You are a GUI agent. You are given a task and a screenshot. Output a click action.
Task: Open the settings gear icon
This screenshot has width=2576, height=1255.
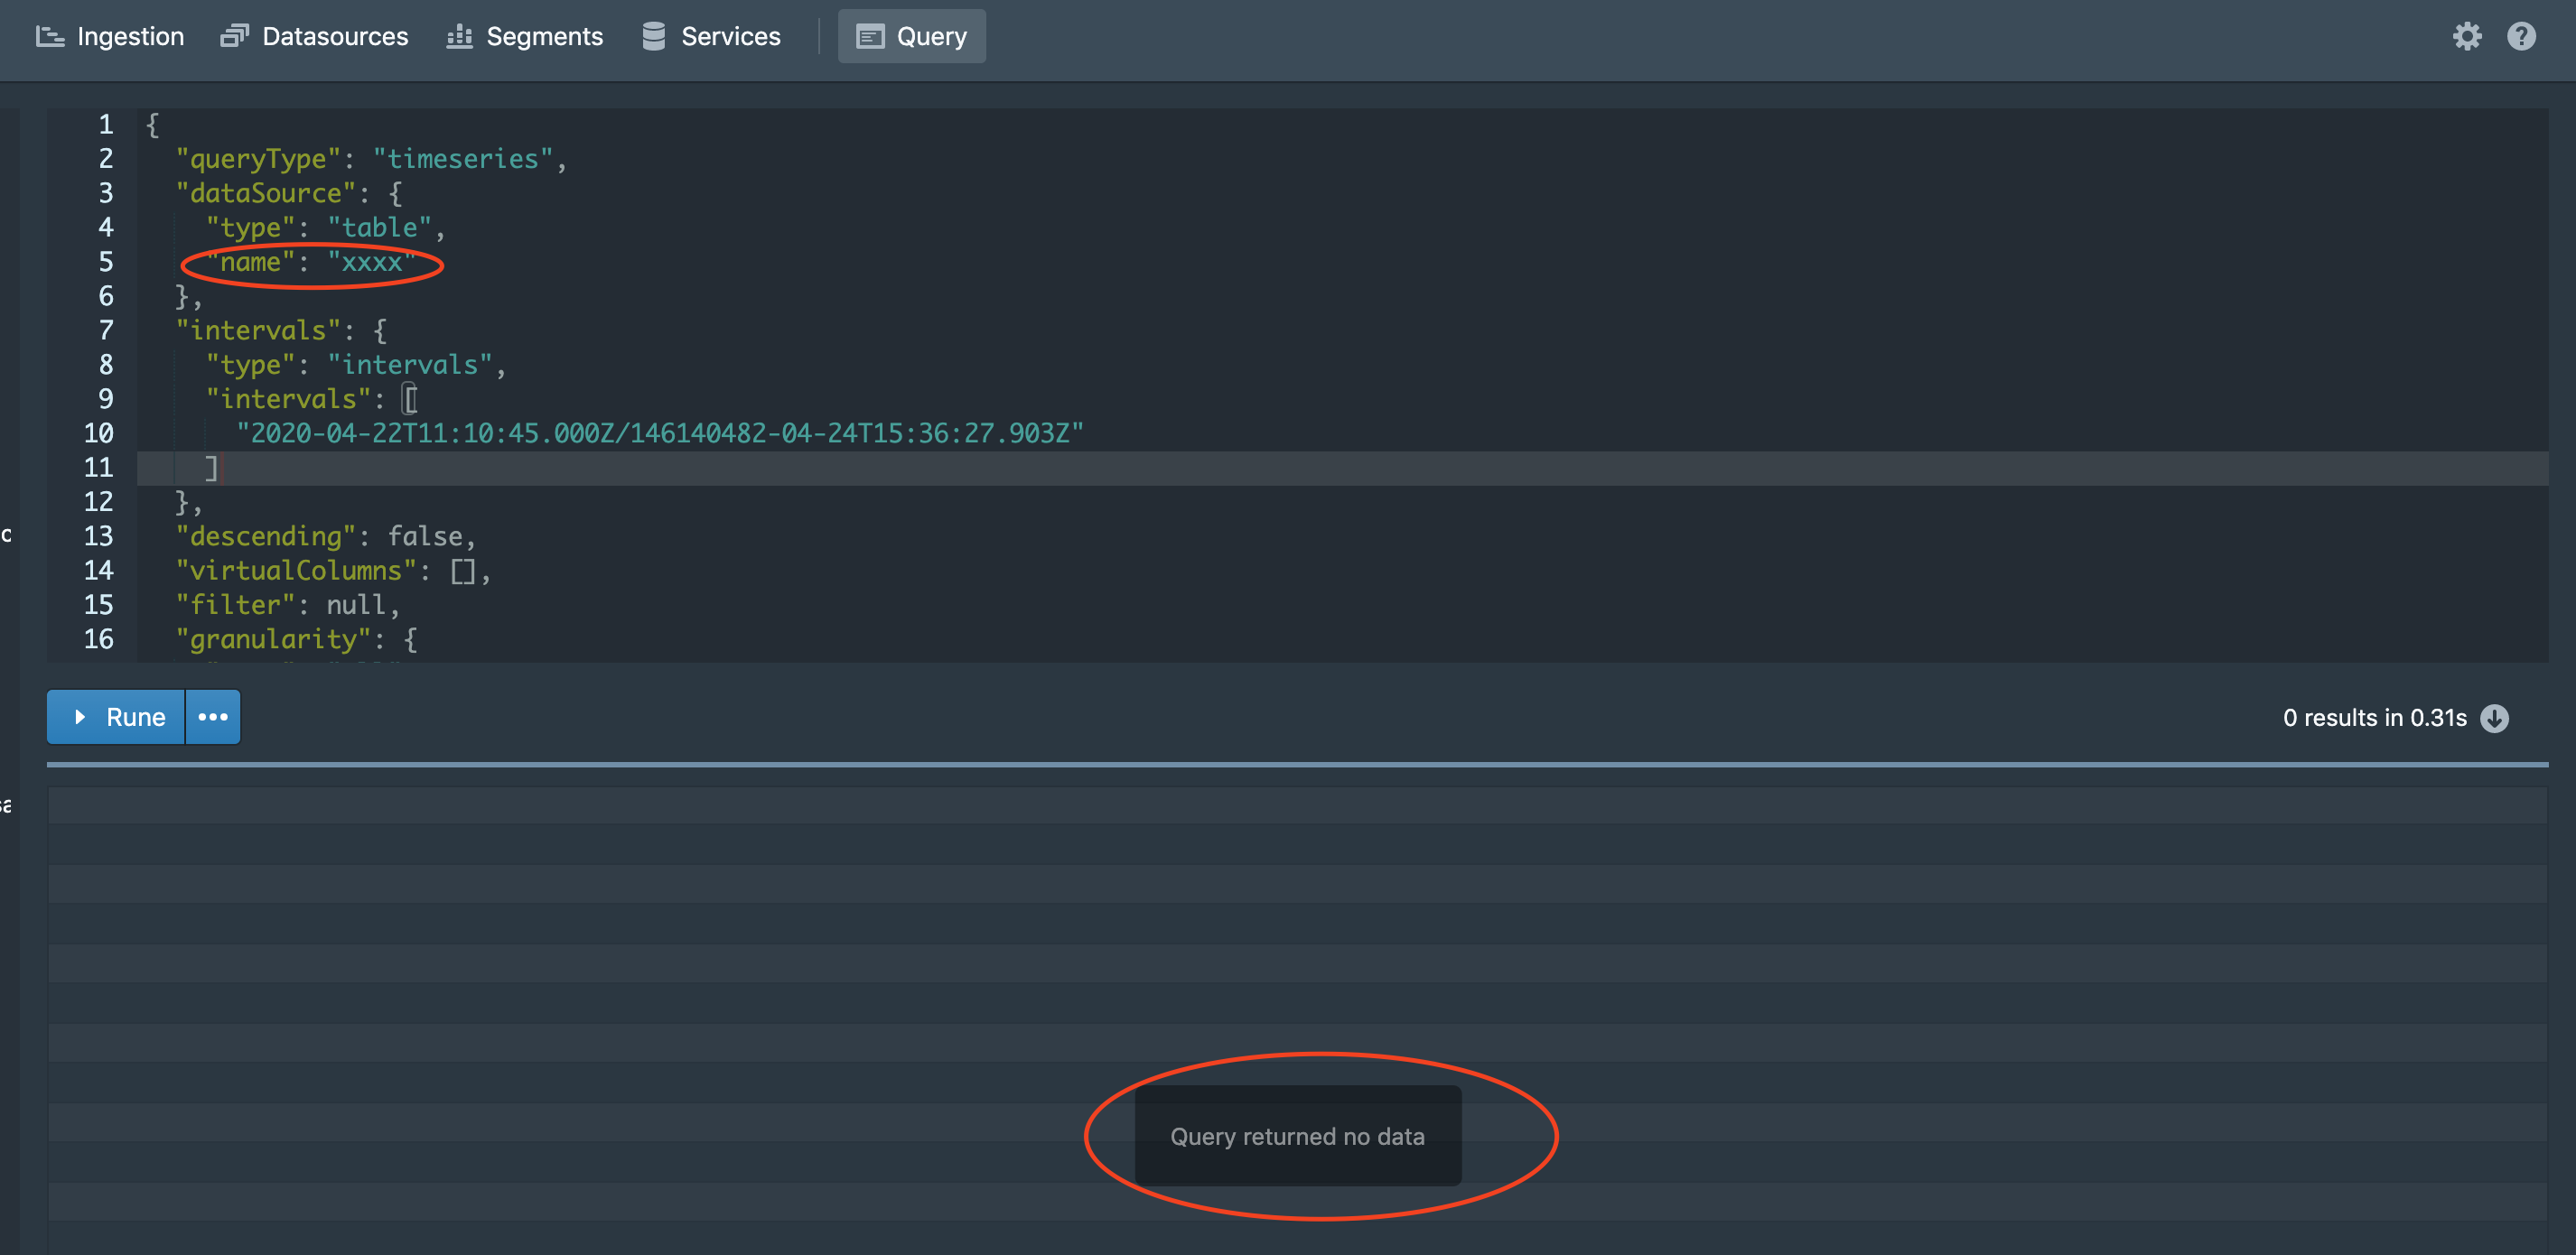2468,36
